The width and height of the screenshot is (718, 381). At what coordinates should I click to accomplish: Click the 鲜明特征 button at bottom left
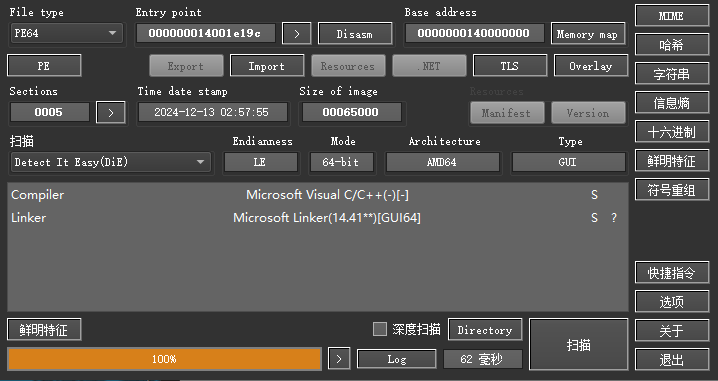pyautogui.click(x=44, y=330)
